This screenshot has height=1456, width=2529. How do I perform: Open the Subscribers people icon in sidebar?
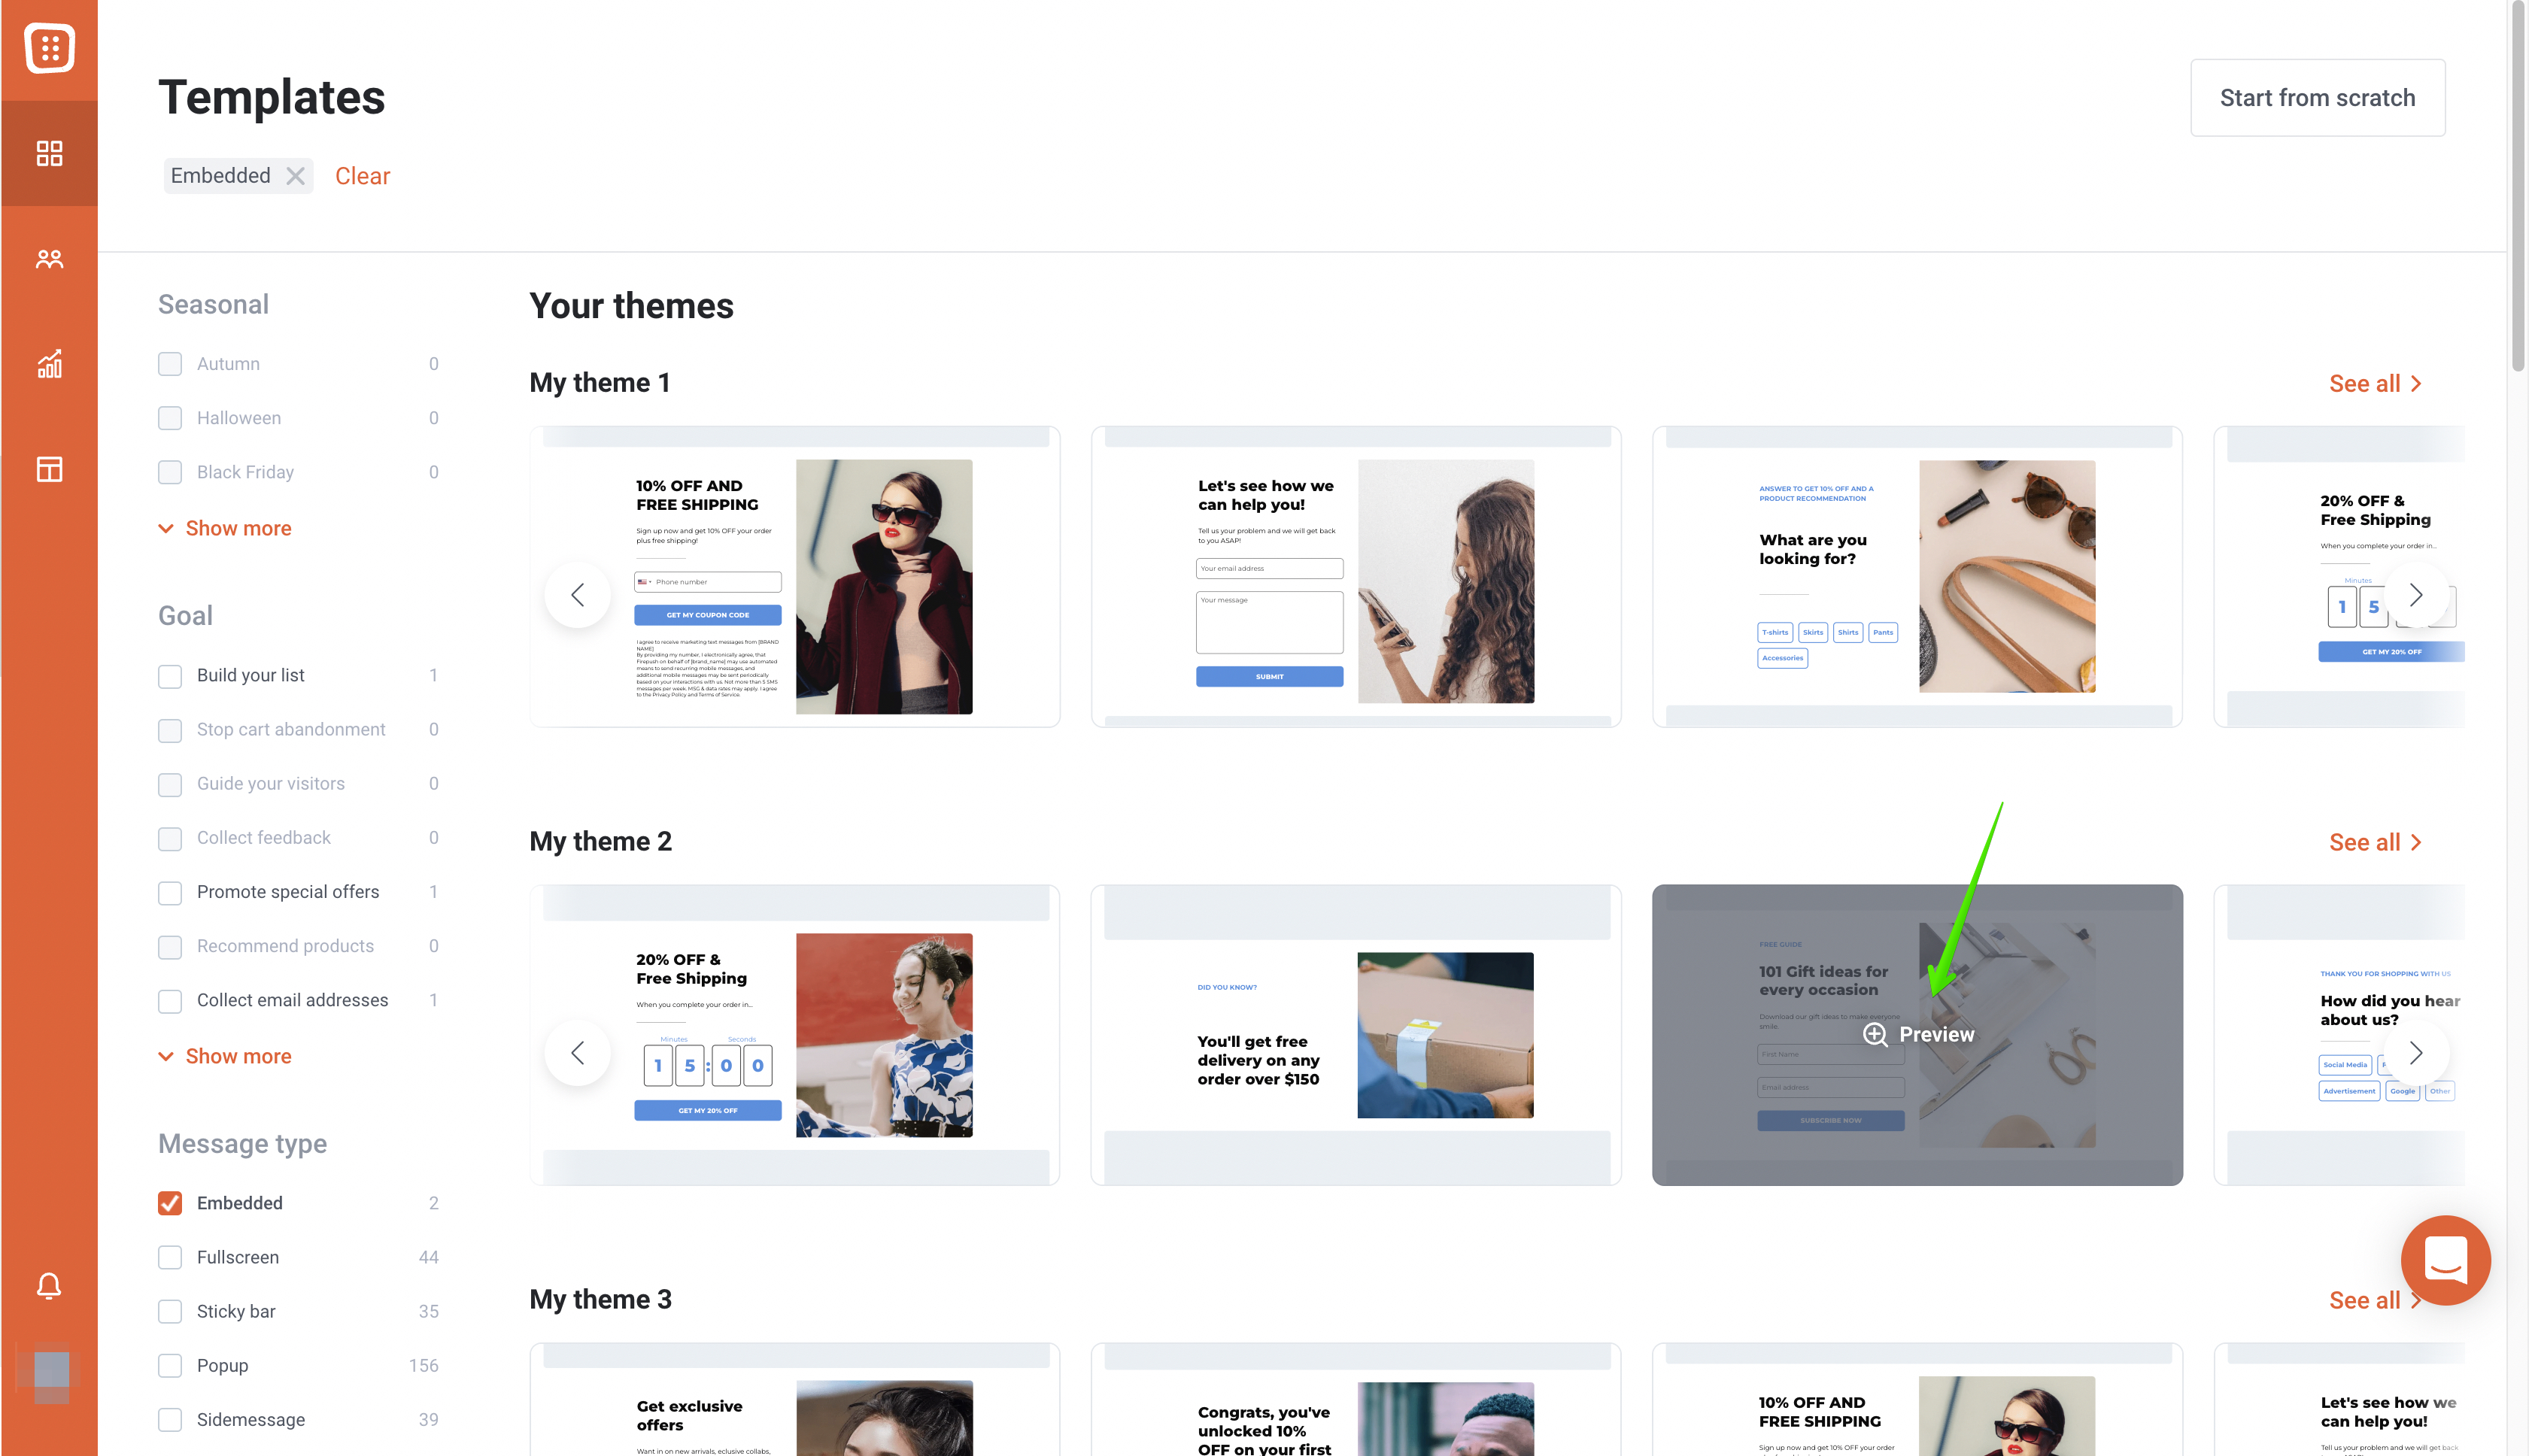point(49,259)
